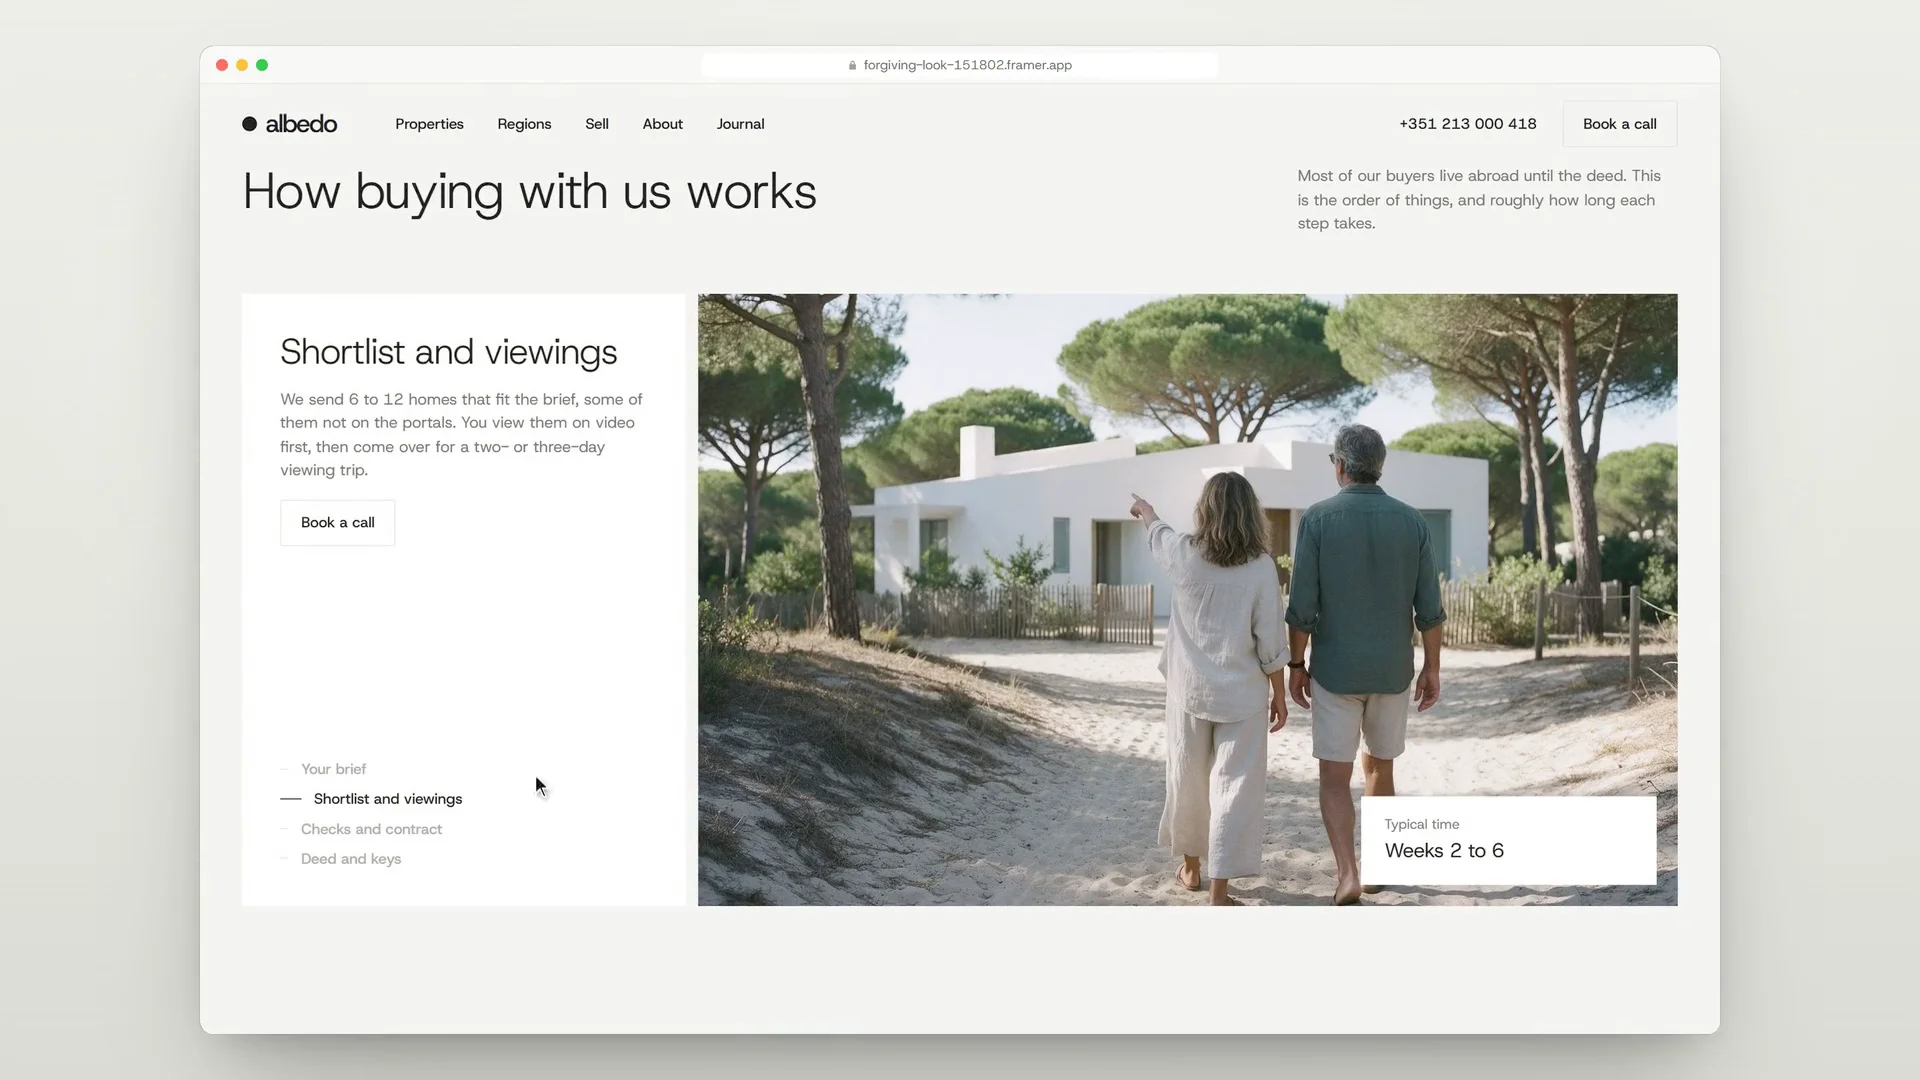Open the Properties nav item
The height and width of the screenshot is (1080, 1920).
pyautogui.click(x=429, y=124)
